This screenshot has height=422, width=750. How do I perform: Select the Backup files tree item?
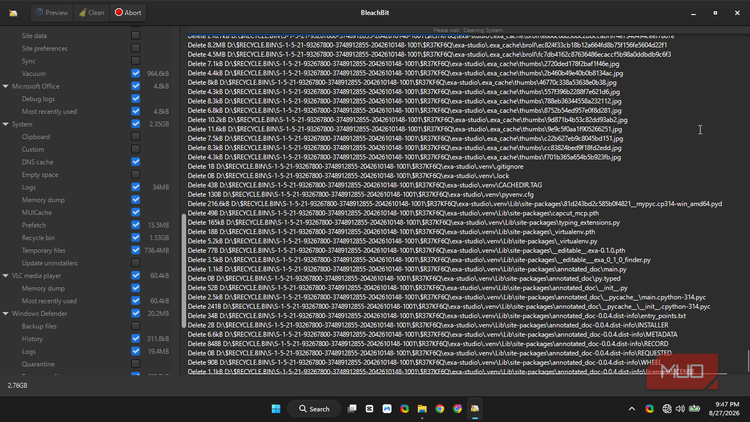tap(39, 326)
